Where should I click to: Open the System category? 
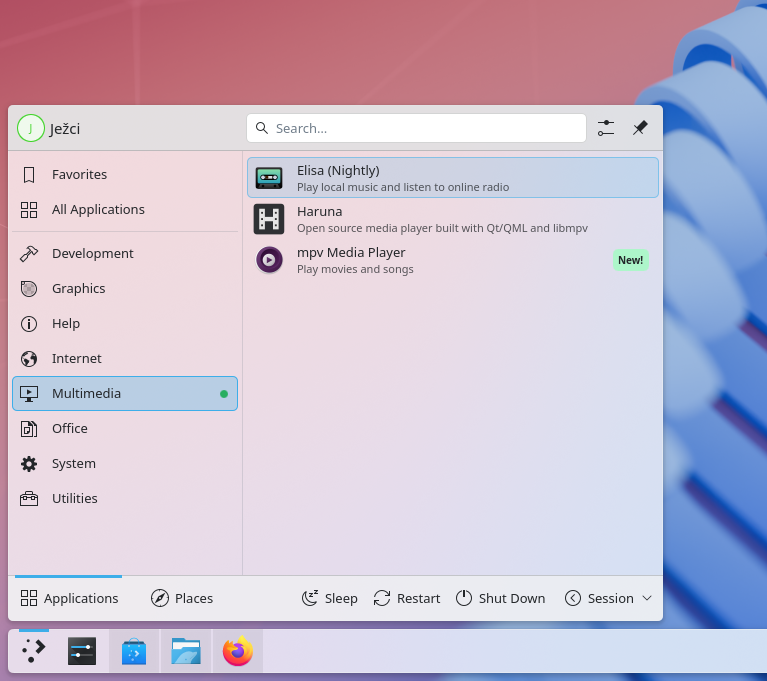coord(125,463)
